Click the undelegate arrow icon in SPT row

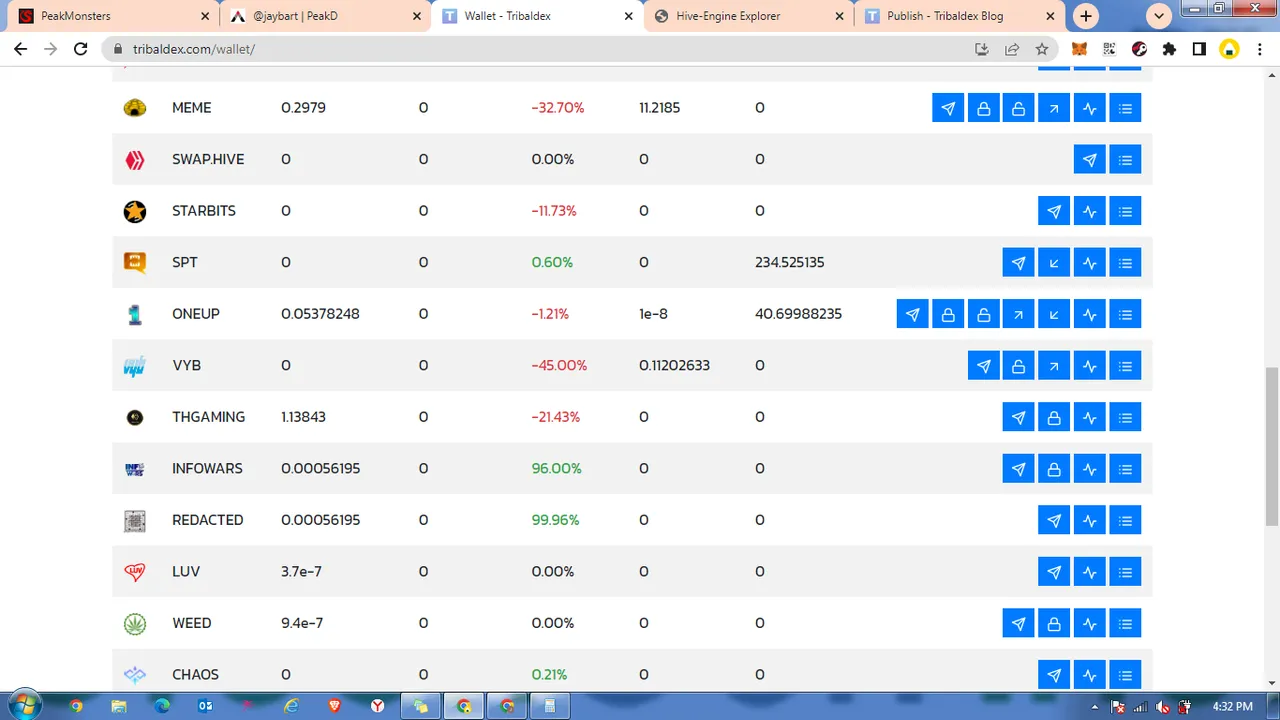coord(1054,263)
